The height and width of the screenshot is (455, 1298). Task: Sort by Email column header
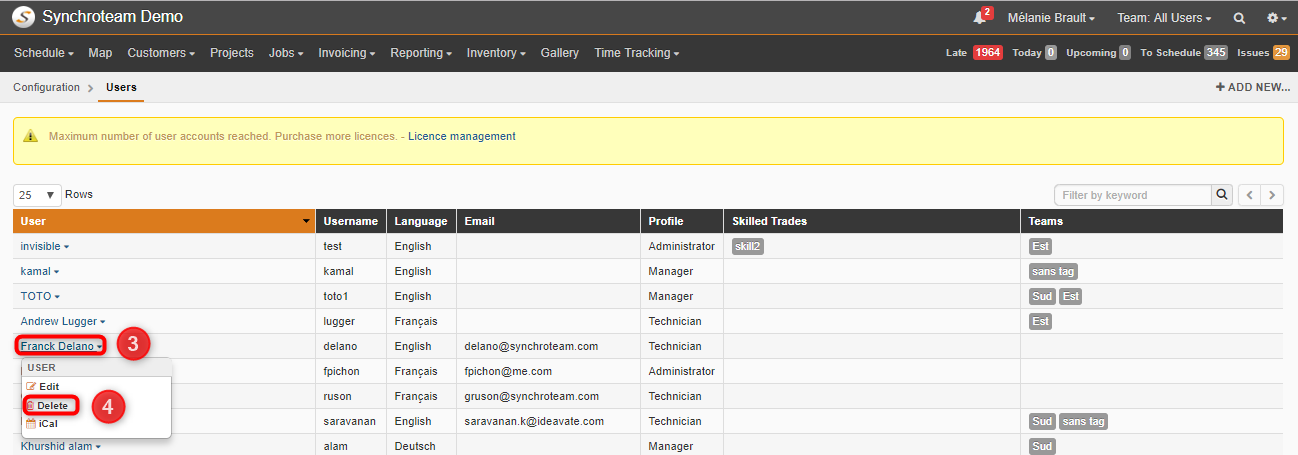point(549,221)
